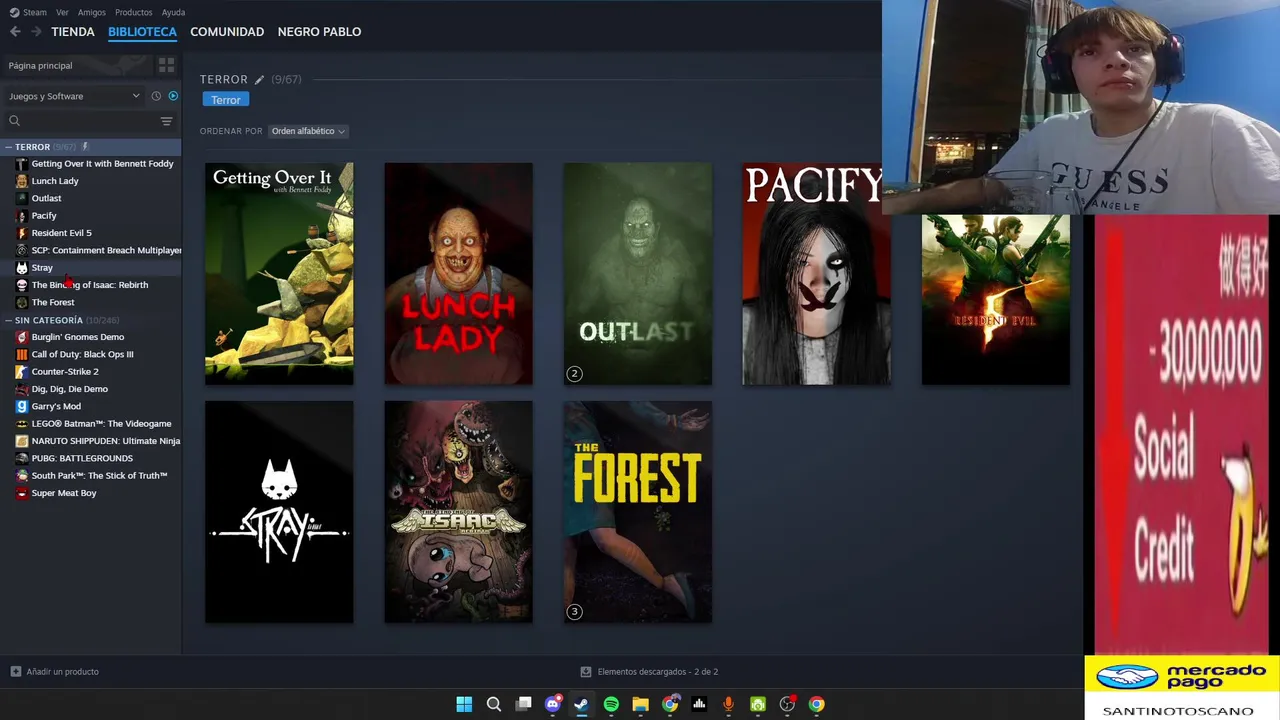Sort library by recent activity clock icon
1280x720 pixels.
156,96
